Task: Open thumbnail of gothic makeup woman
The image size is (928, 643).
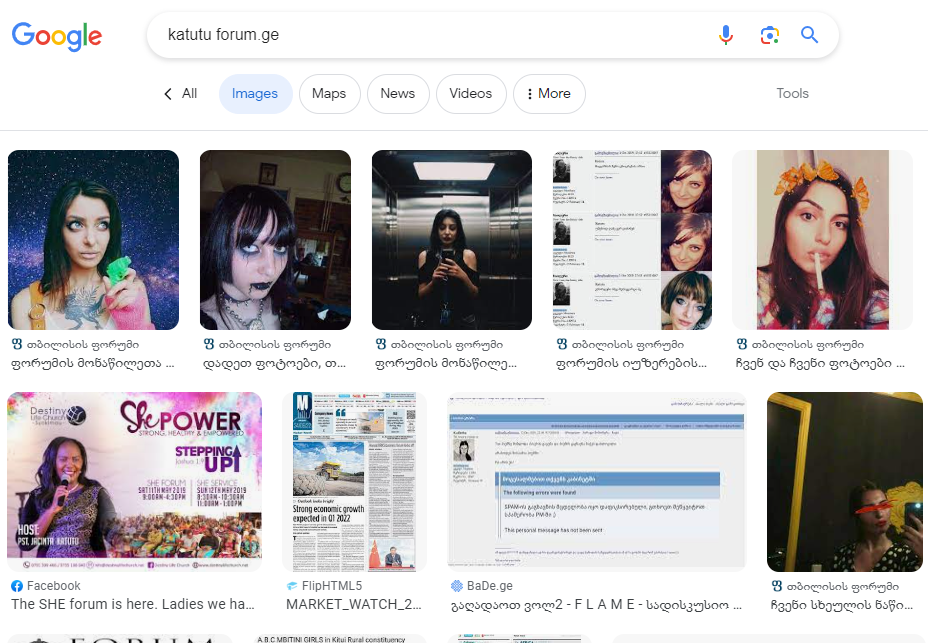Action: (x=275, y=240)
